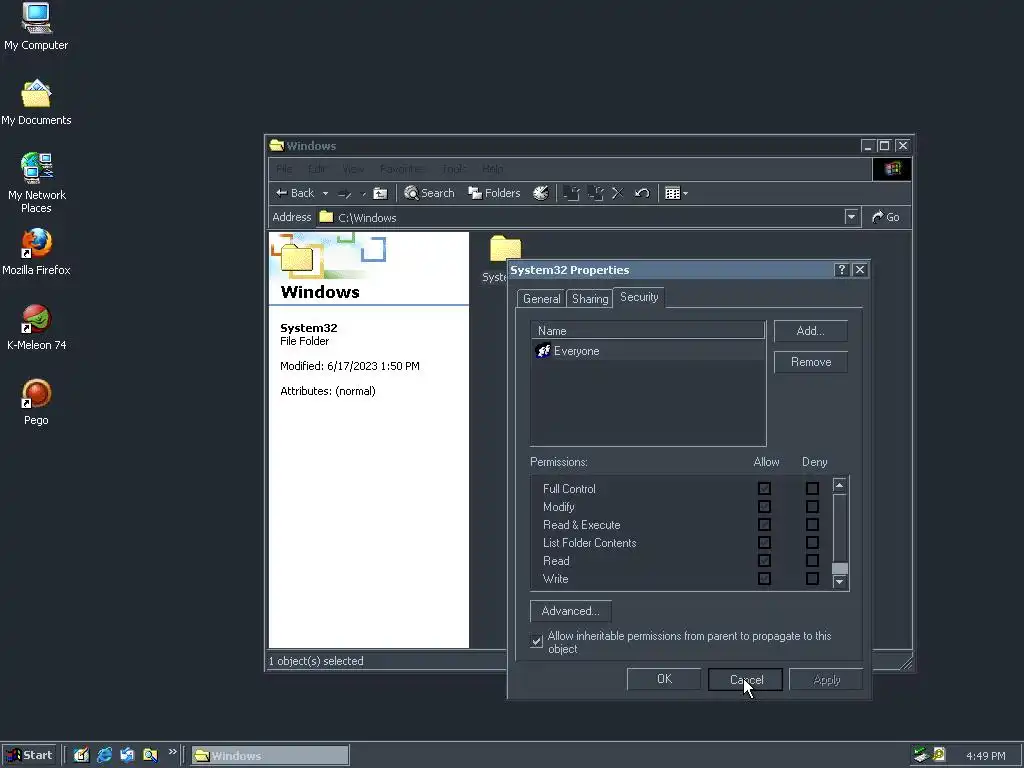Viewport: 1024px width, 768px height.
Task: Uncheck Allow inheritable permissions checkbox
Action: point(536,641)
